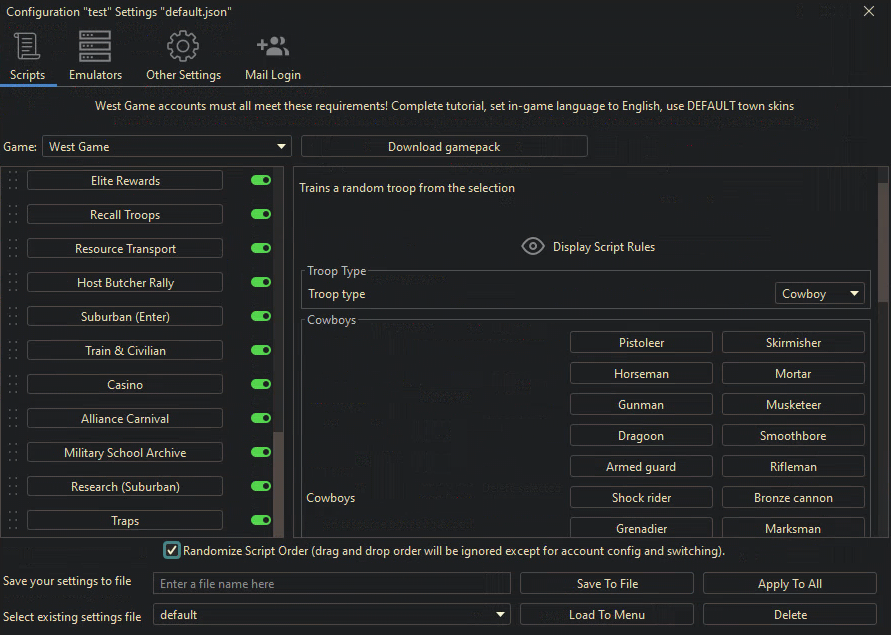This screenshot has width=891, height=635.
Task: Grab the drag handle beside Casino
Action: 13,385
